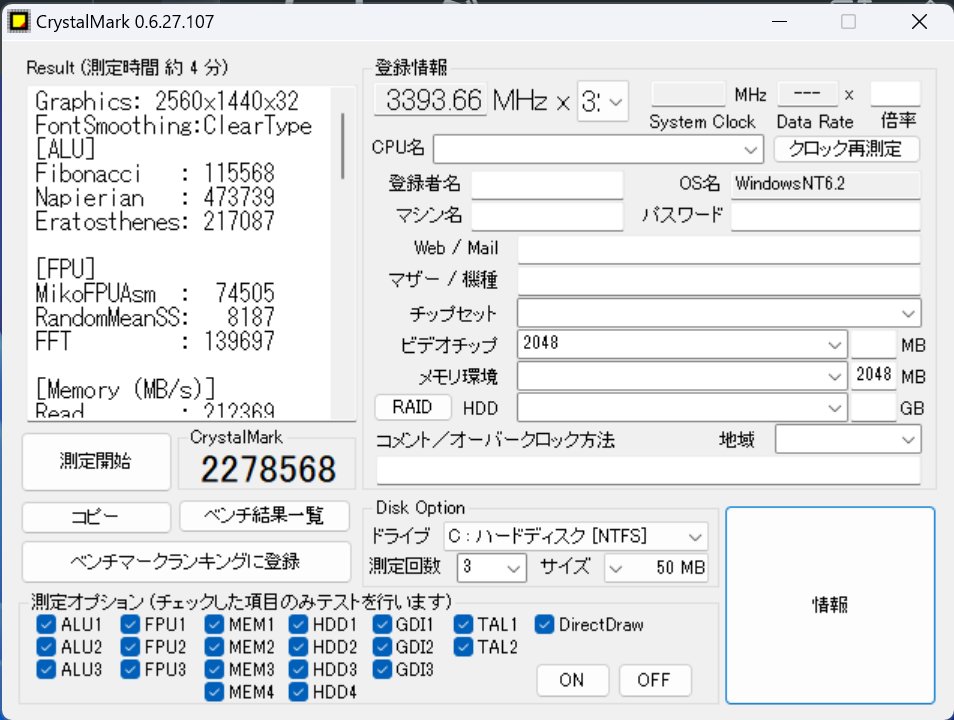Click the マザー / 機種 input field
The image size is (954, 720).
[719, 281]
